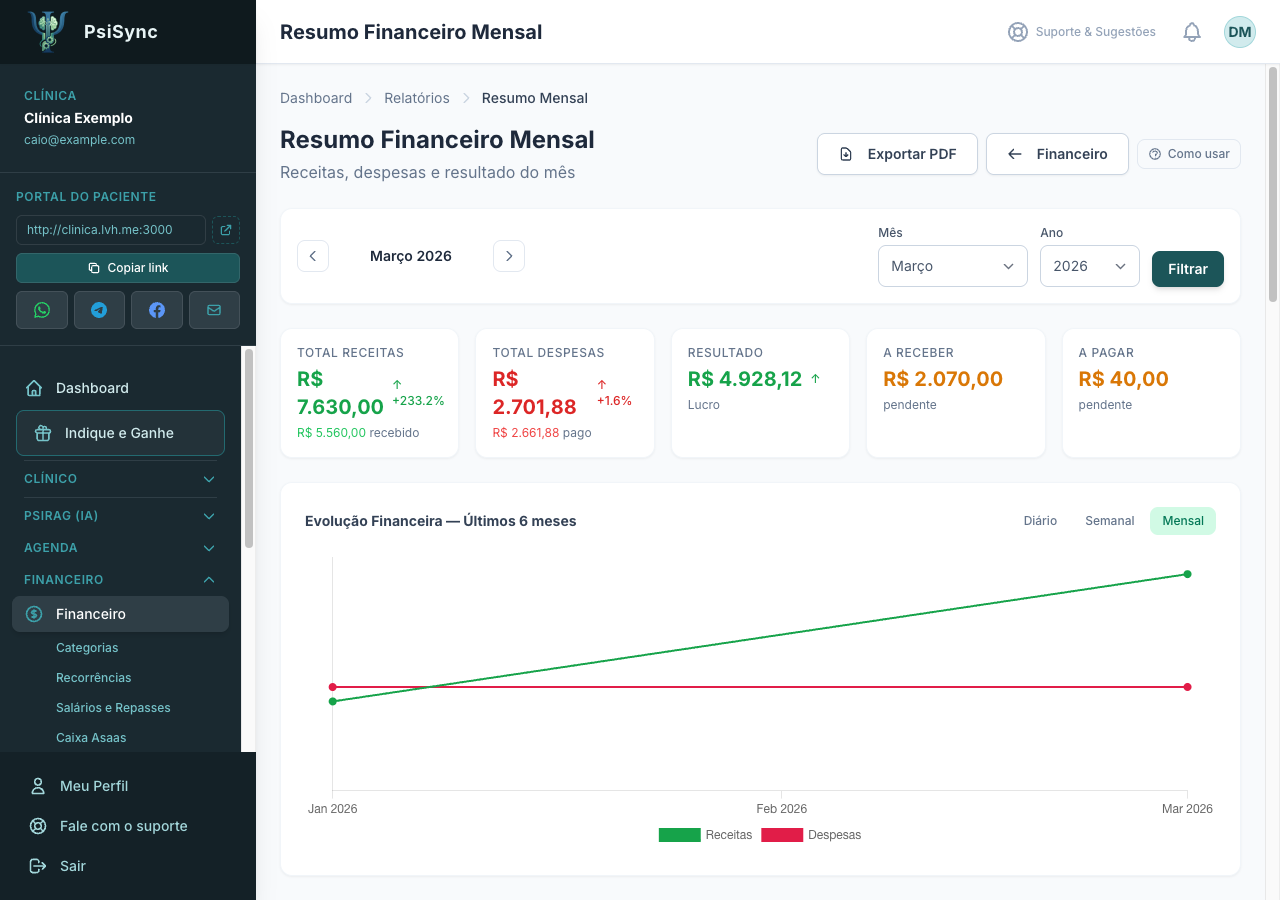
Task: Expand the AGENDA sidebar section
Action: [120, 548]
